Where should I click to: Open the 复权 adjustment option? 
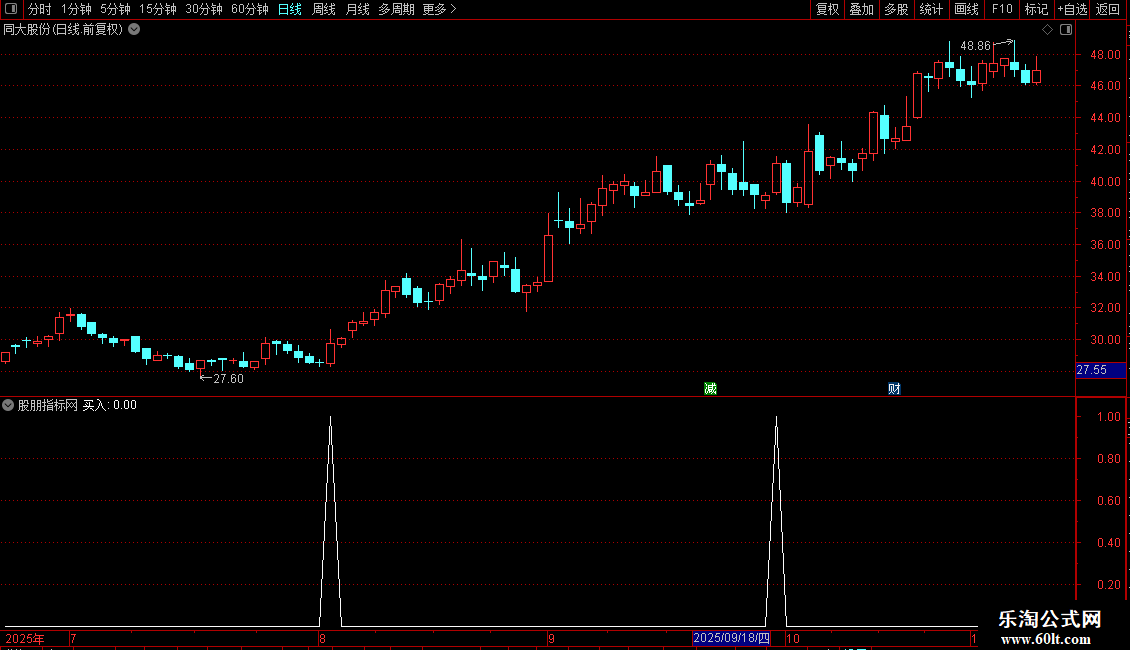827,9
